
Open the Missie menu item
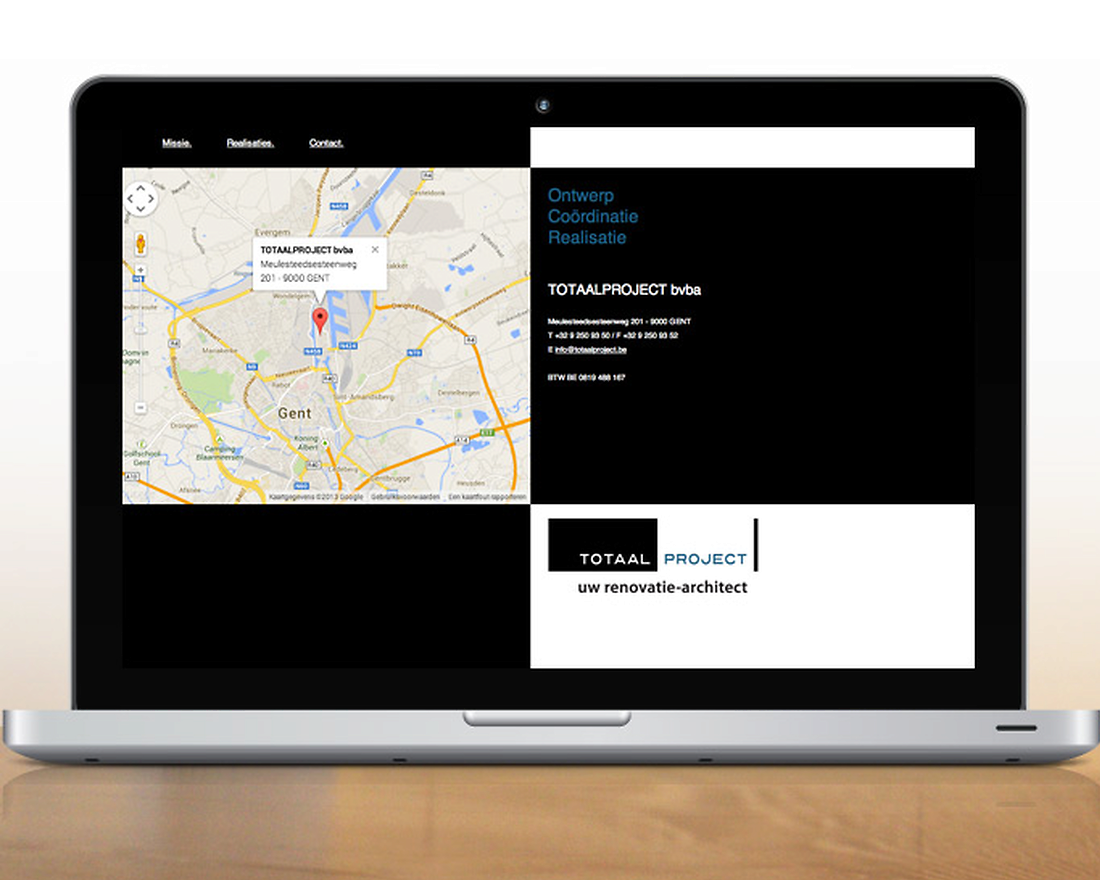point(177,143)
